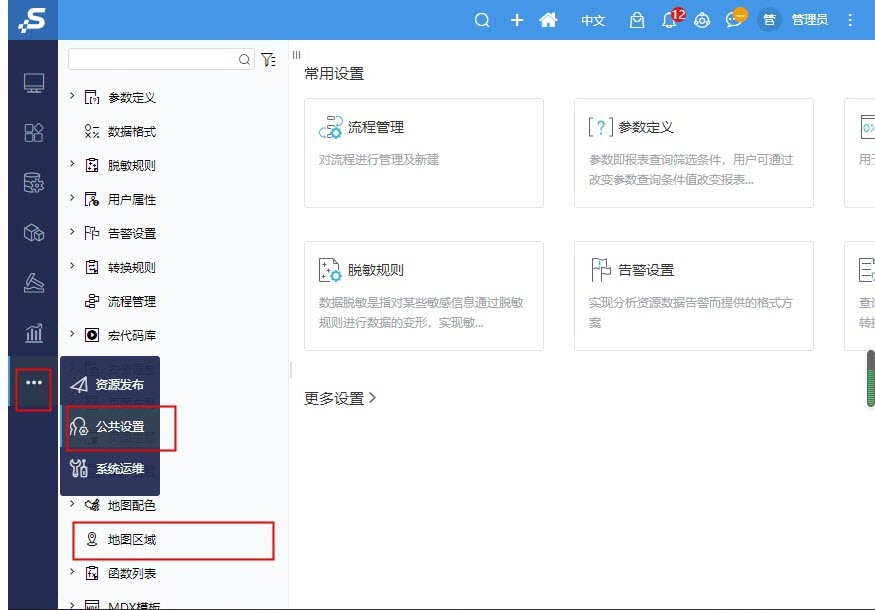Open the search magnifier in top bar
The image size is (875, 610).
point(482,21)
